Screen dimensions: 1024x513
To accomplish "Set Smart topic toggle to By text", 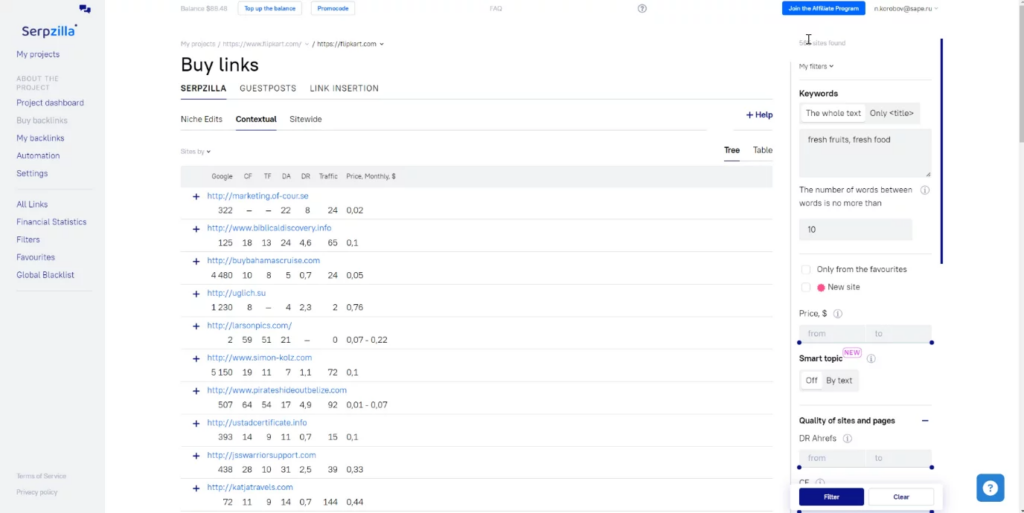I will 839,380.
